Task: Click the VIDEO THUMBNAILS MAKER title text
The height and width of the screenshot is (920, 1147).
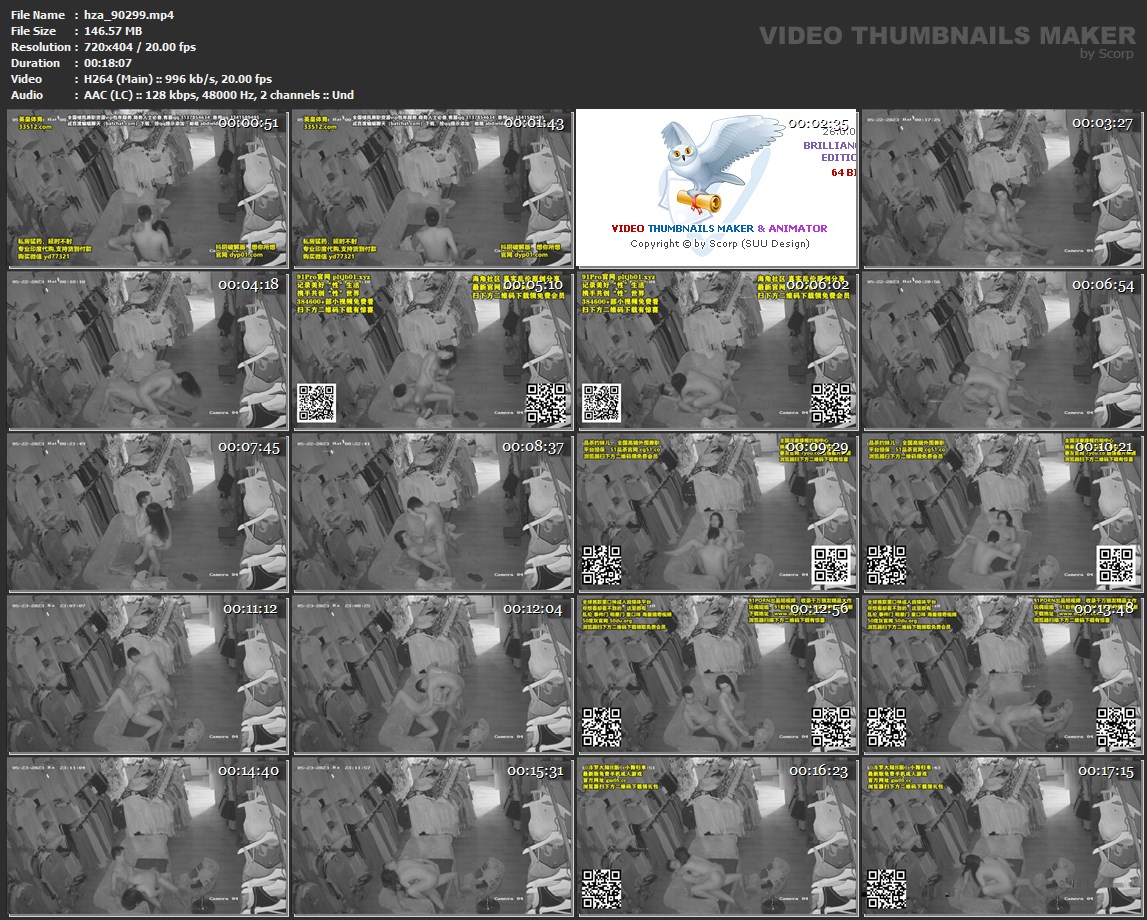Action: [947, 35]
